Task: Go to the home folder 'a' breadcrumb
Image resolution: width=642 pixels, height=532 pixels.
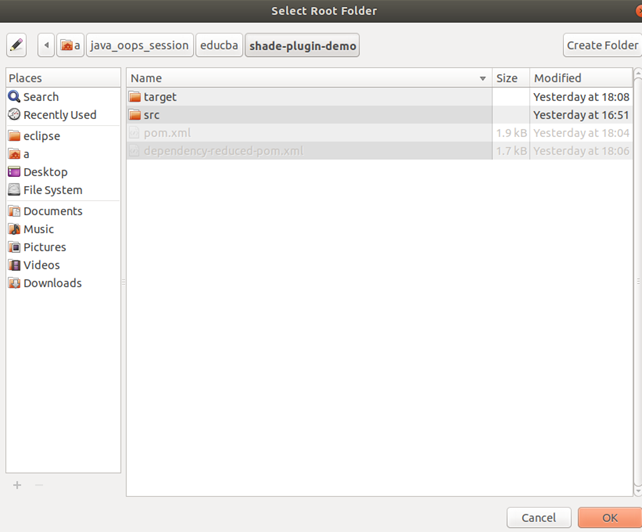Action: tap(70, 45)
